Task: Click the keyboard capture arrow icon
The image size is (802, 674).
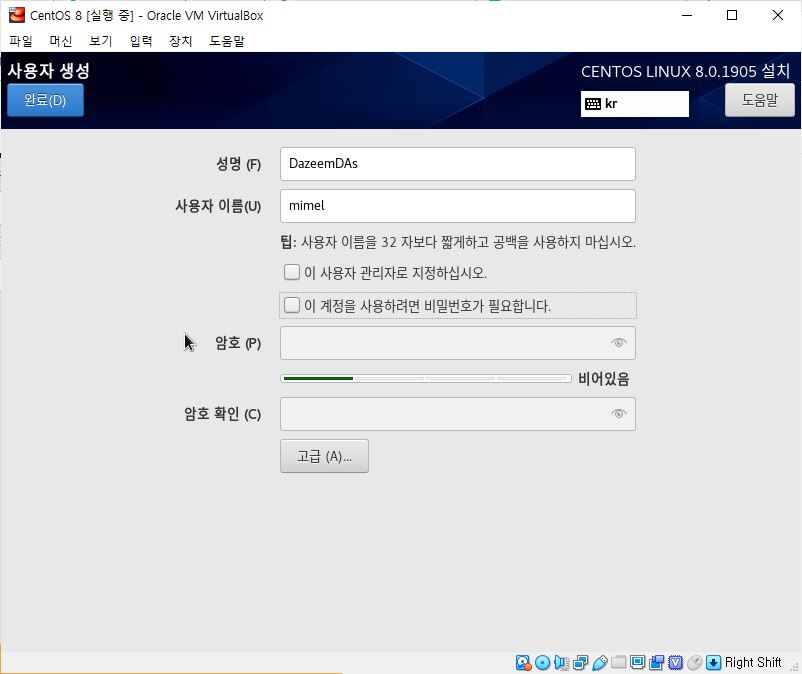Action: pyautogui.click(x=713, y=662)
